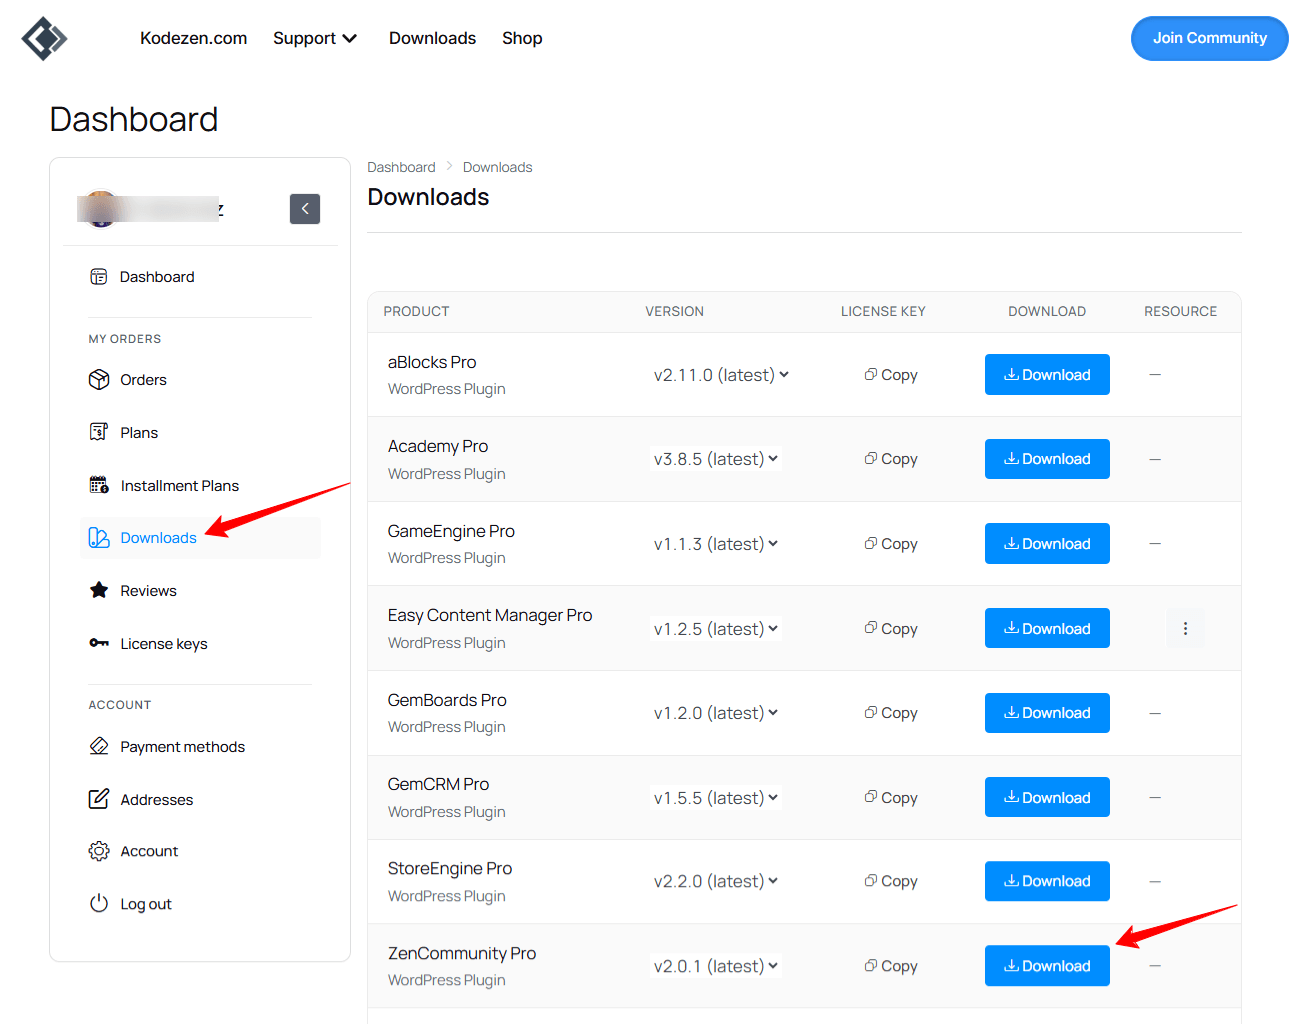This screenshot has height=1024, width=1297.
Task: Open ZenCommunity Pro version dropdown
Action: 716,966
